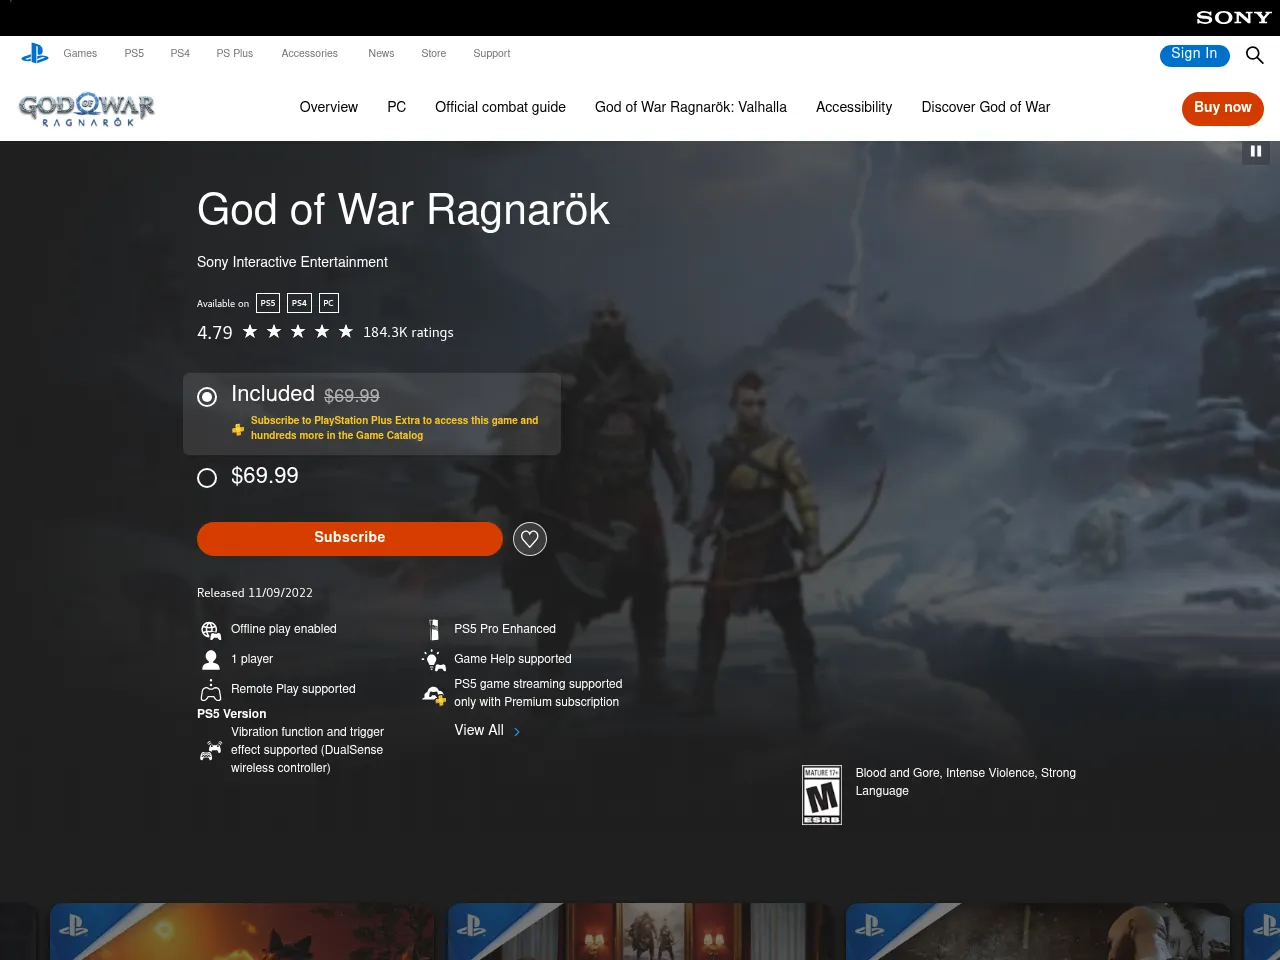The width and height of the screenshot is (1280, 960).
Task: Switch to the PC tab
Action: click(396, 107)
